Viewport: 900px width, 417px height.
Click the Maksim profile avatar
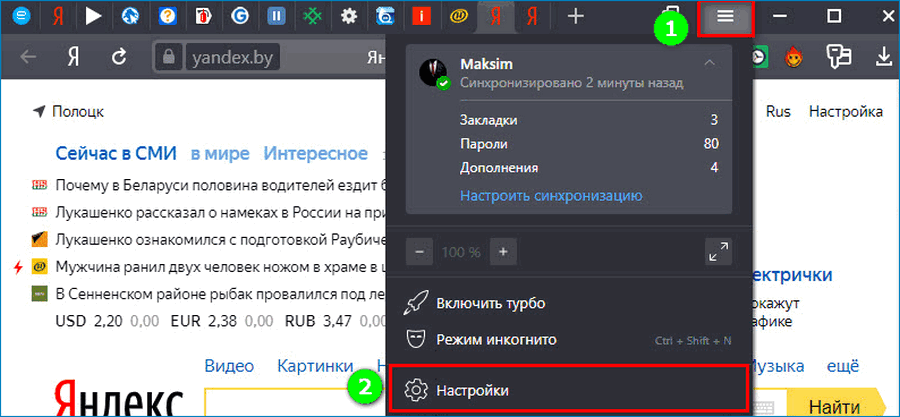coord(434,72)
